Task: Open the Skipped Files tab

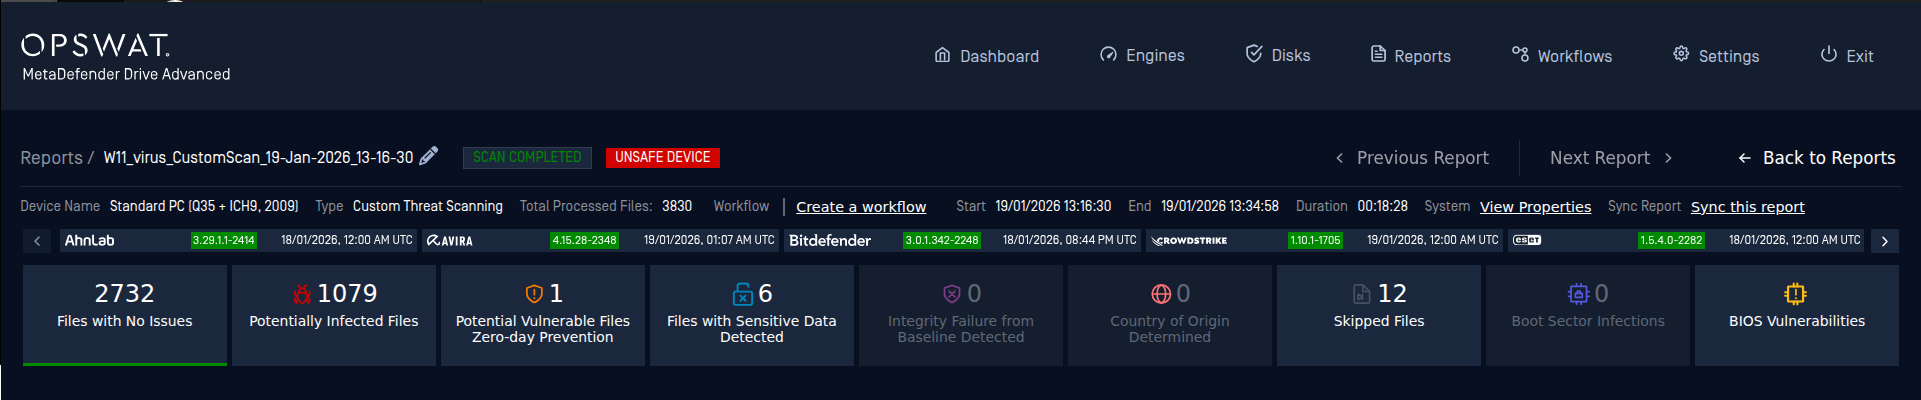Action: pos(1379,315)
